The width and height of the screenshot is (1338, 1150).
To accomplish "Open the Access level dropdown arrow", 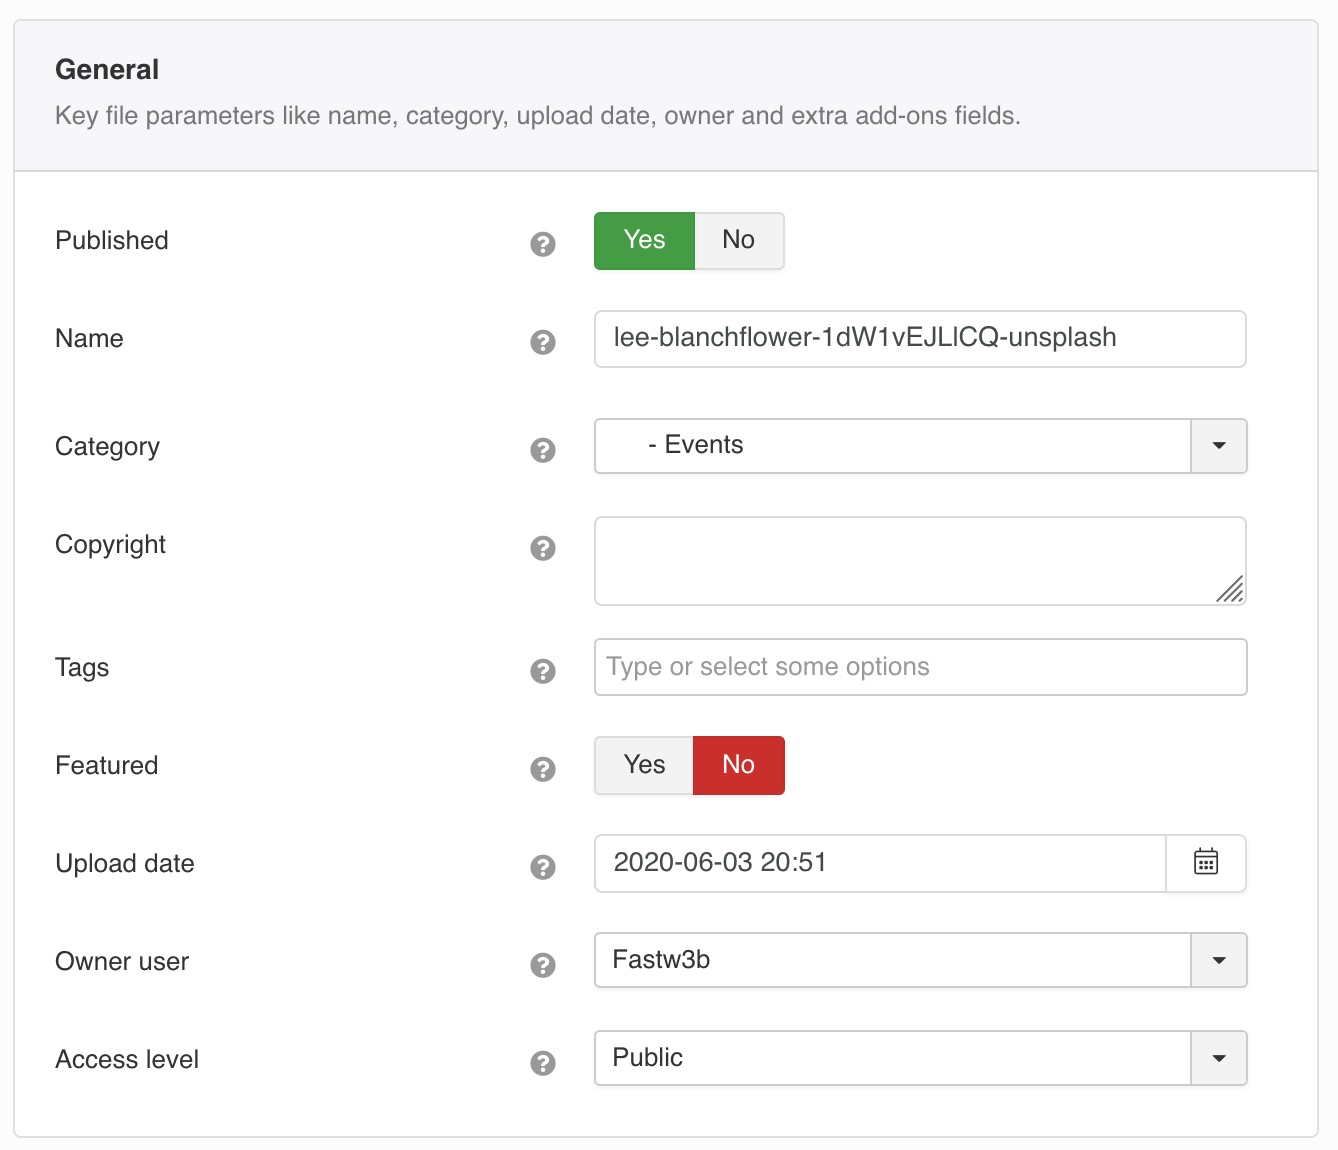I will 1219,1058.
